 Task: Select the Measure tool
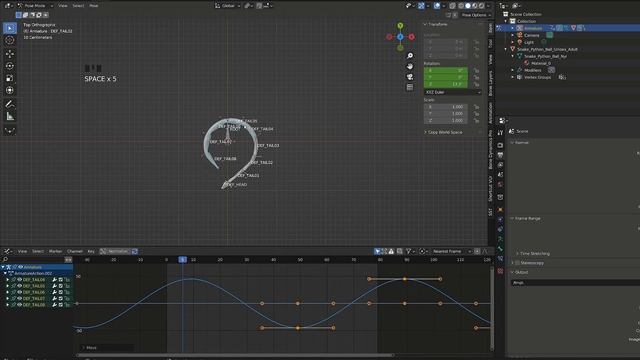pos(10,117)
